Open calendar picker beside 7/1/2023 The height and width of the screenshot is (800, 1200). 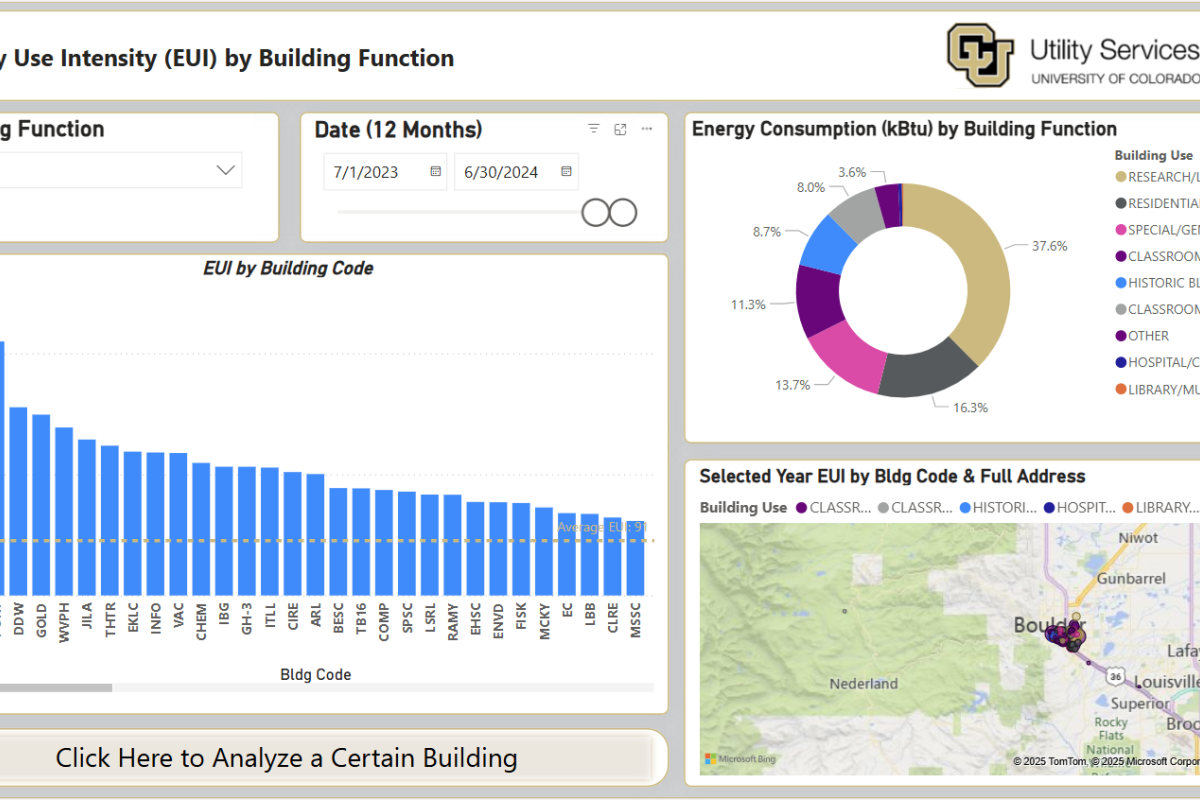coord(436,172)
